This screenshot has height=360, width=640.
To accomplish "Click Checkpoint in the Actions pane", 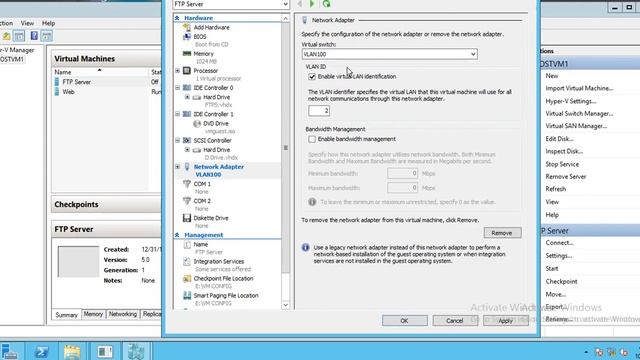I will pyautogui.click(x=561, y=281).
